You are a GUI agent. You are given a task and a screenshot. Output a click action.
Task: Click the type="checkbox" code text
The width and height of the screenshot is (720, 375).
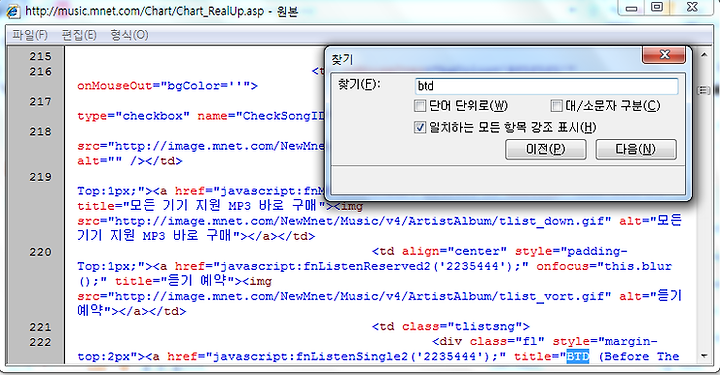tap(133, 116)
